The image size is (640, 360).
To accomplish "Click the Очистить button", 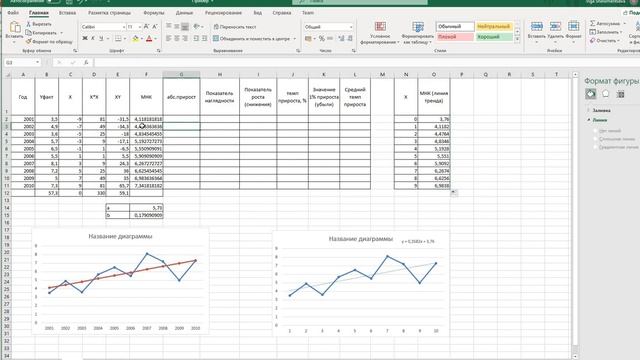I will [603, 40].
